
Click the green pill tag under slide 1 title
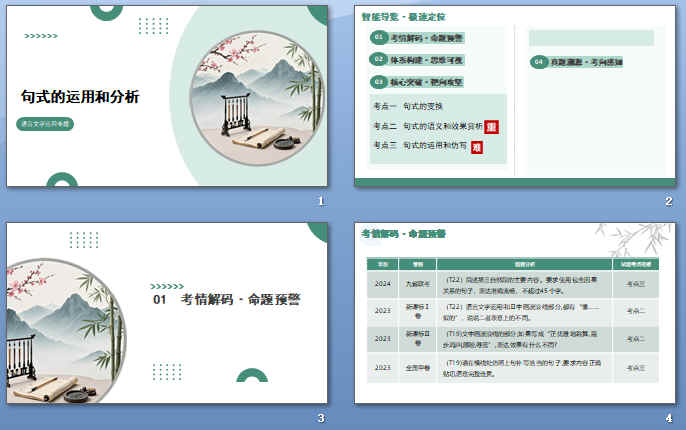point(45,125)
